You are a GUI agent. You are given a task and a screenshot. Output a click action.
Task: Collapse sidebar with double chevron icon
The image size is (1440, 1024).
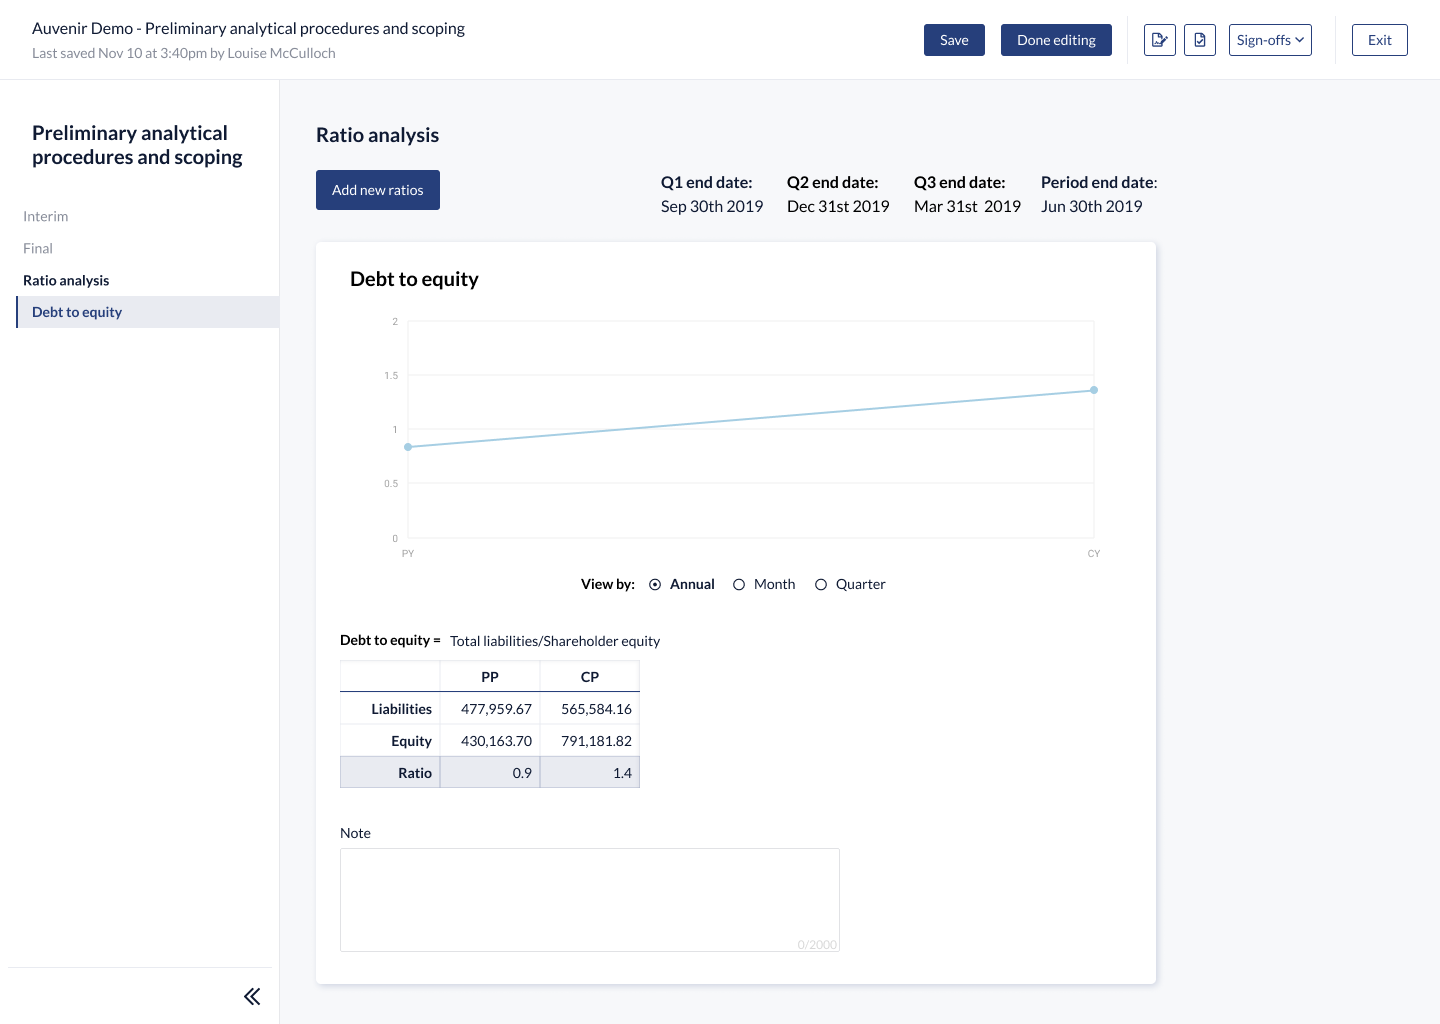pyautogui.click(x=252, y=996)
